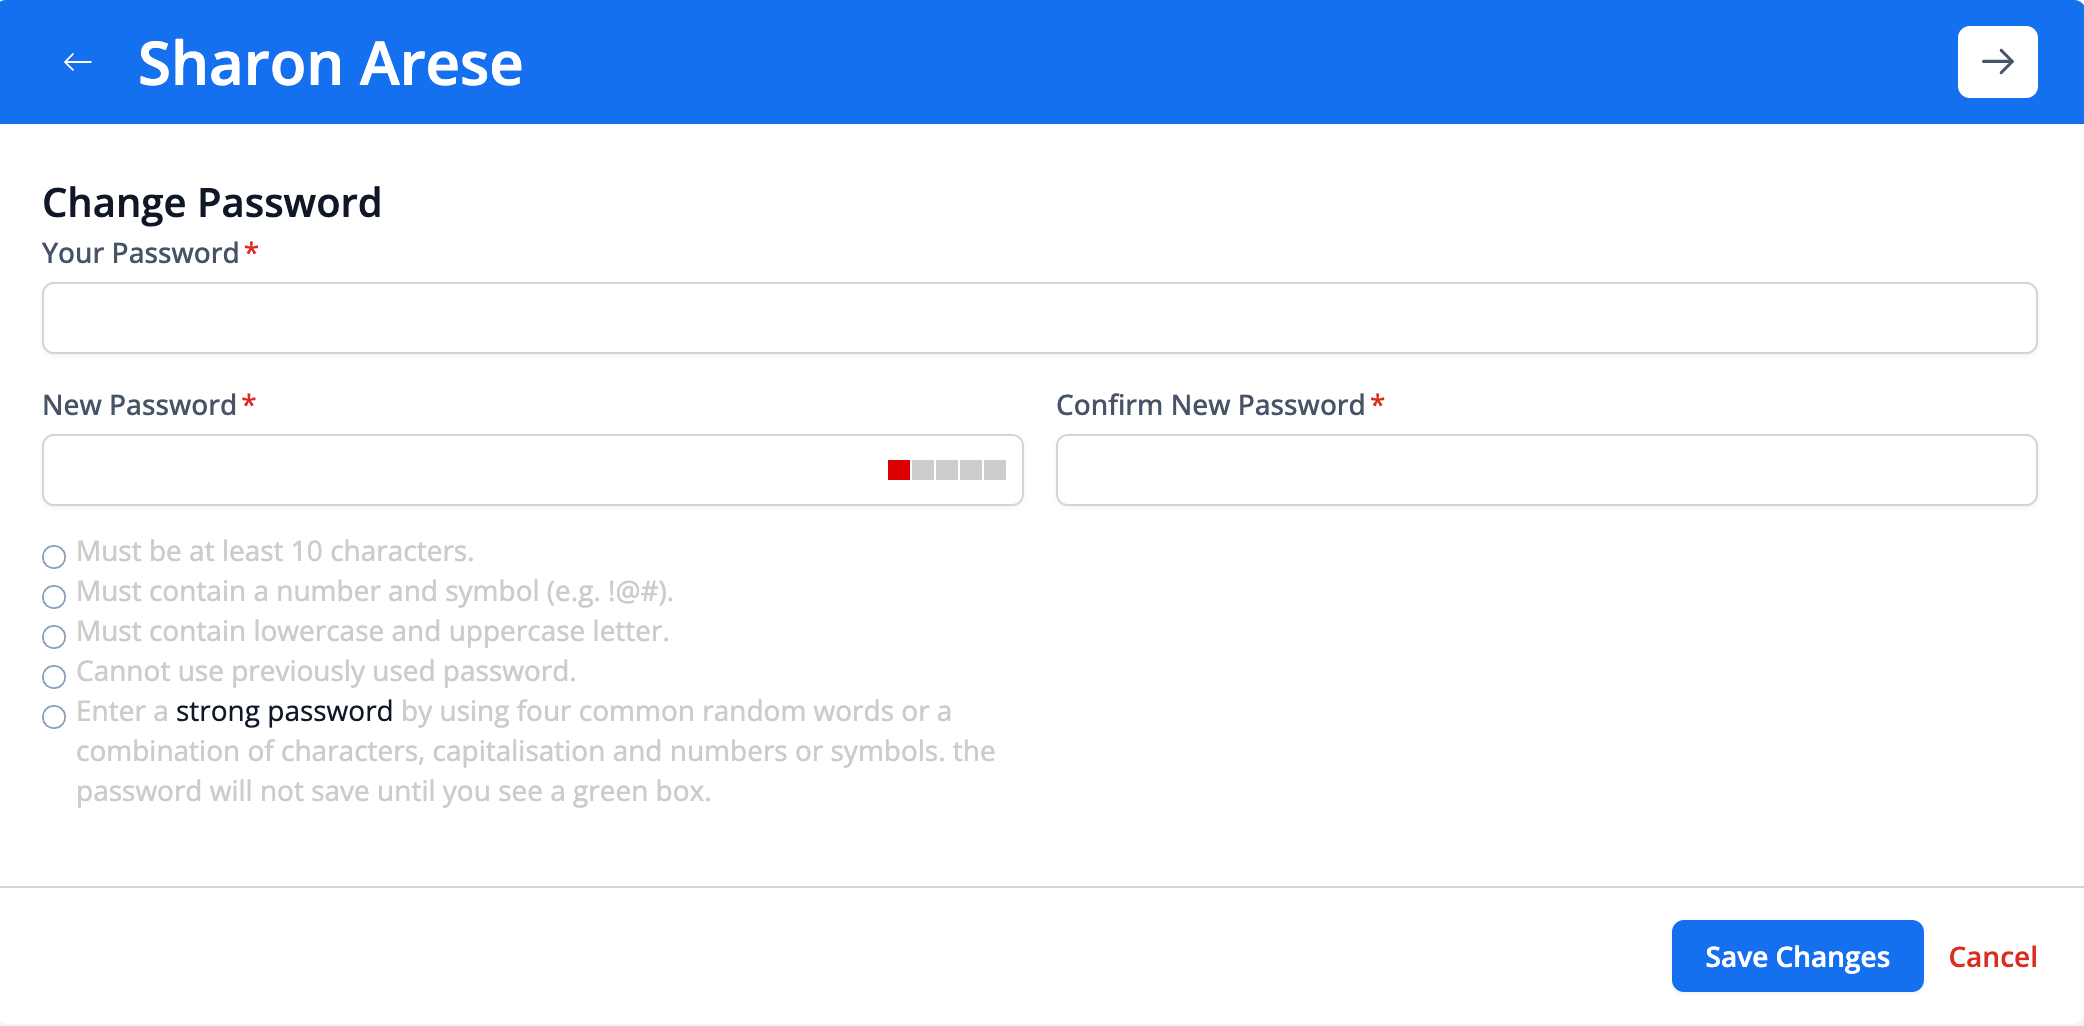Click circle beside 'previously used password' rule

(54, 676)
